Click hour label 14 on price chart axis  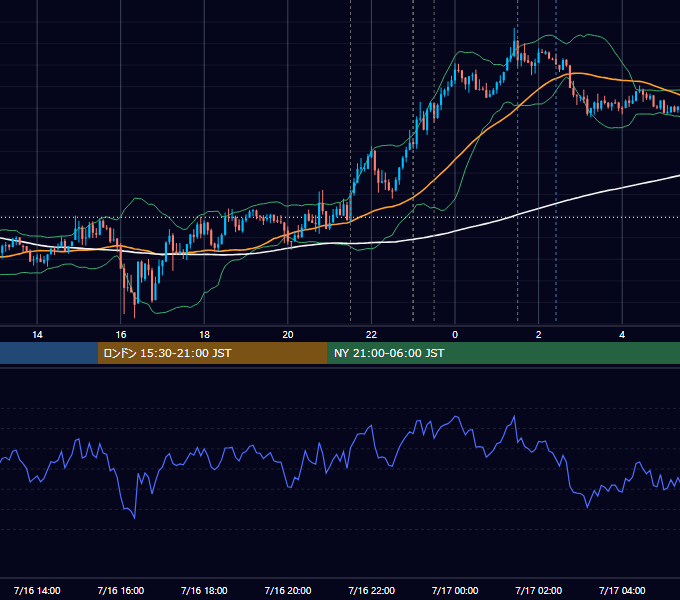37,335
